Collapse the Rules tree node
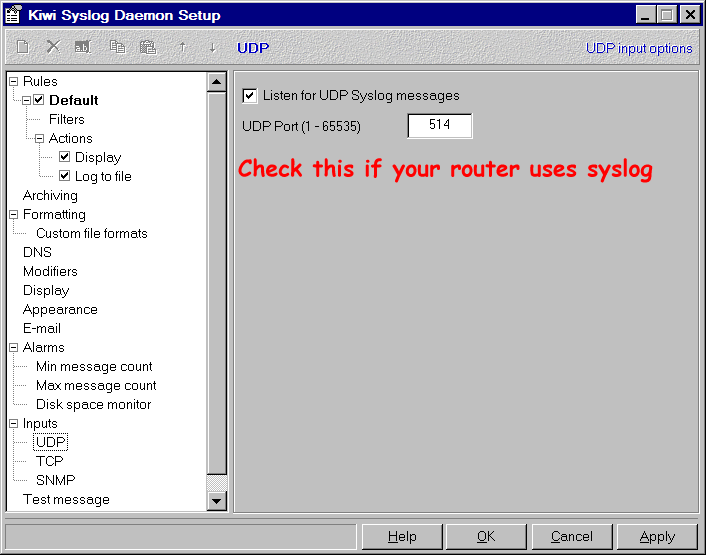The width and height of the screenshot is (706, 555). 14,81
